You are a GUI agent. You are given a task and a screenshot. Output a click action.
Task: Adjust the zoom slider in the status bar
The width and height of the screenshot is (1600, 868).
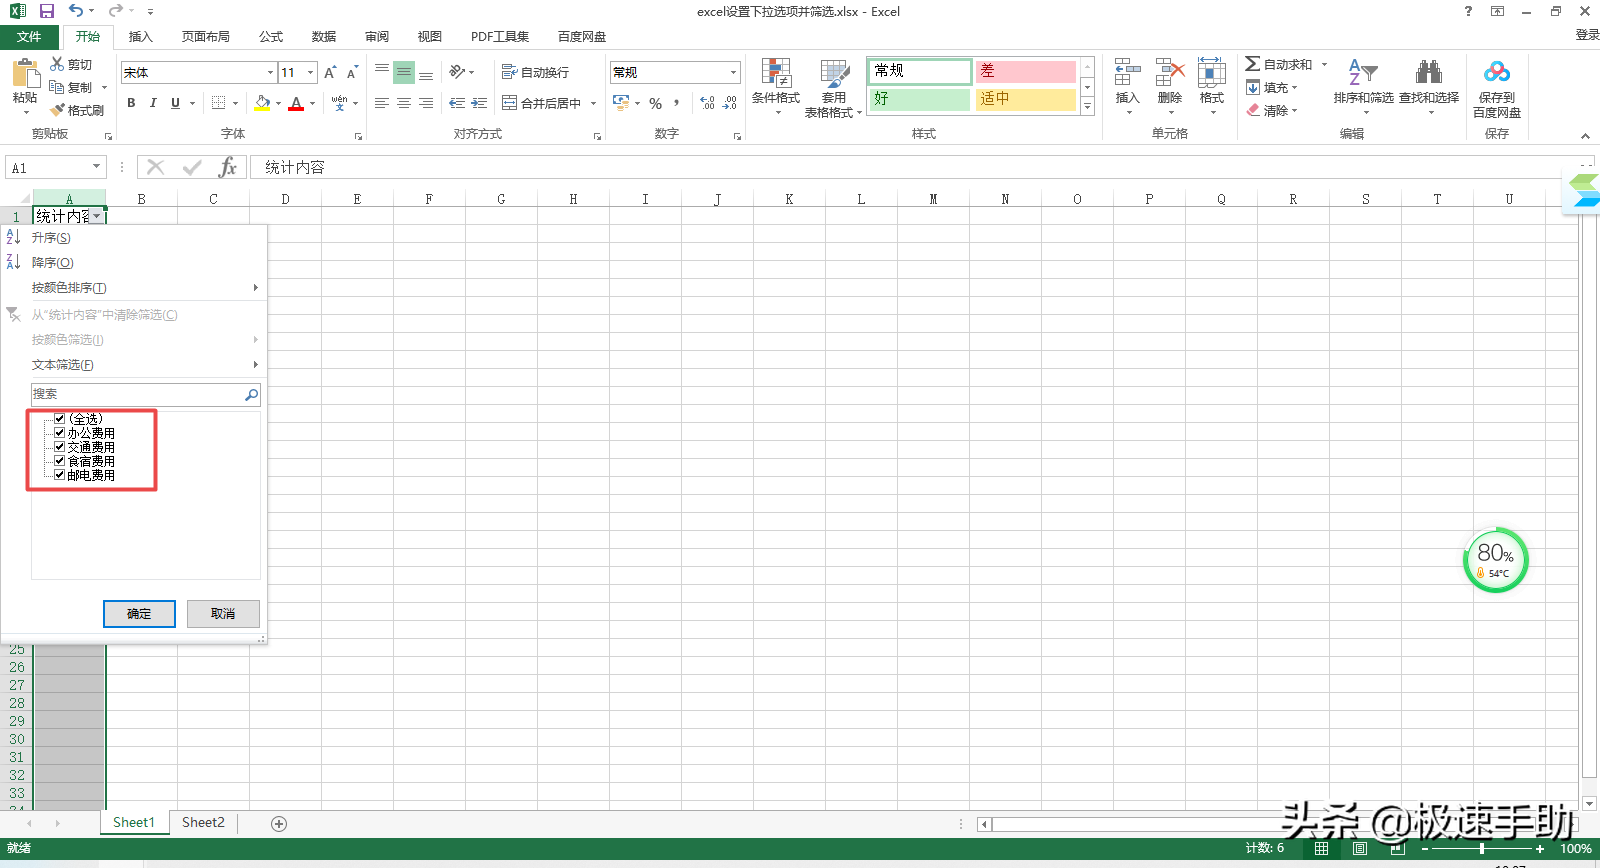(x=1482, y=849)
